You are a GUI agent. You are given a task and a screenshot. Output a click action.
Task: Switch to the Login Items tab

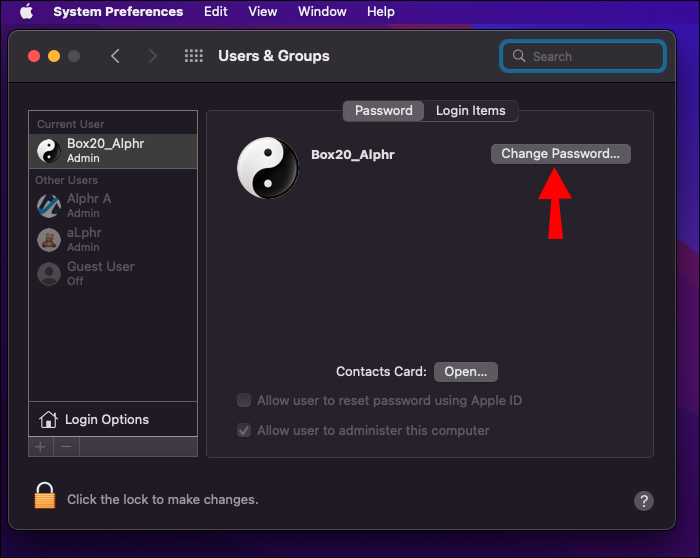(x=471, y=111)
